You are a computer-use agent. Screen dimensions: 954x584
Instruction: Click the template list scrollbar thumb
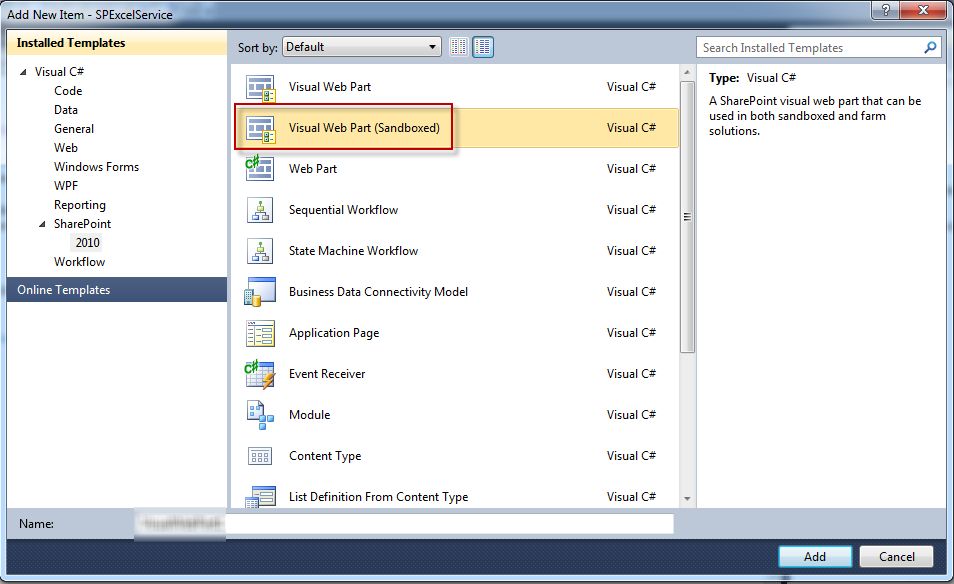coord(687,217)
